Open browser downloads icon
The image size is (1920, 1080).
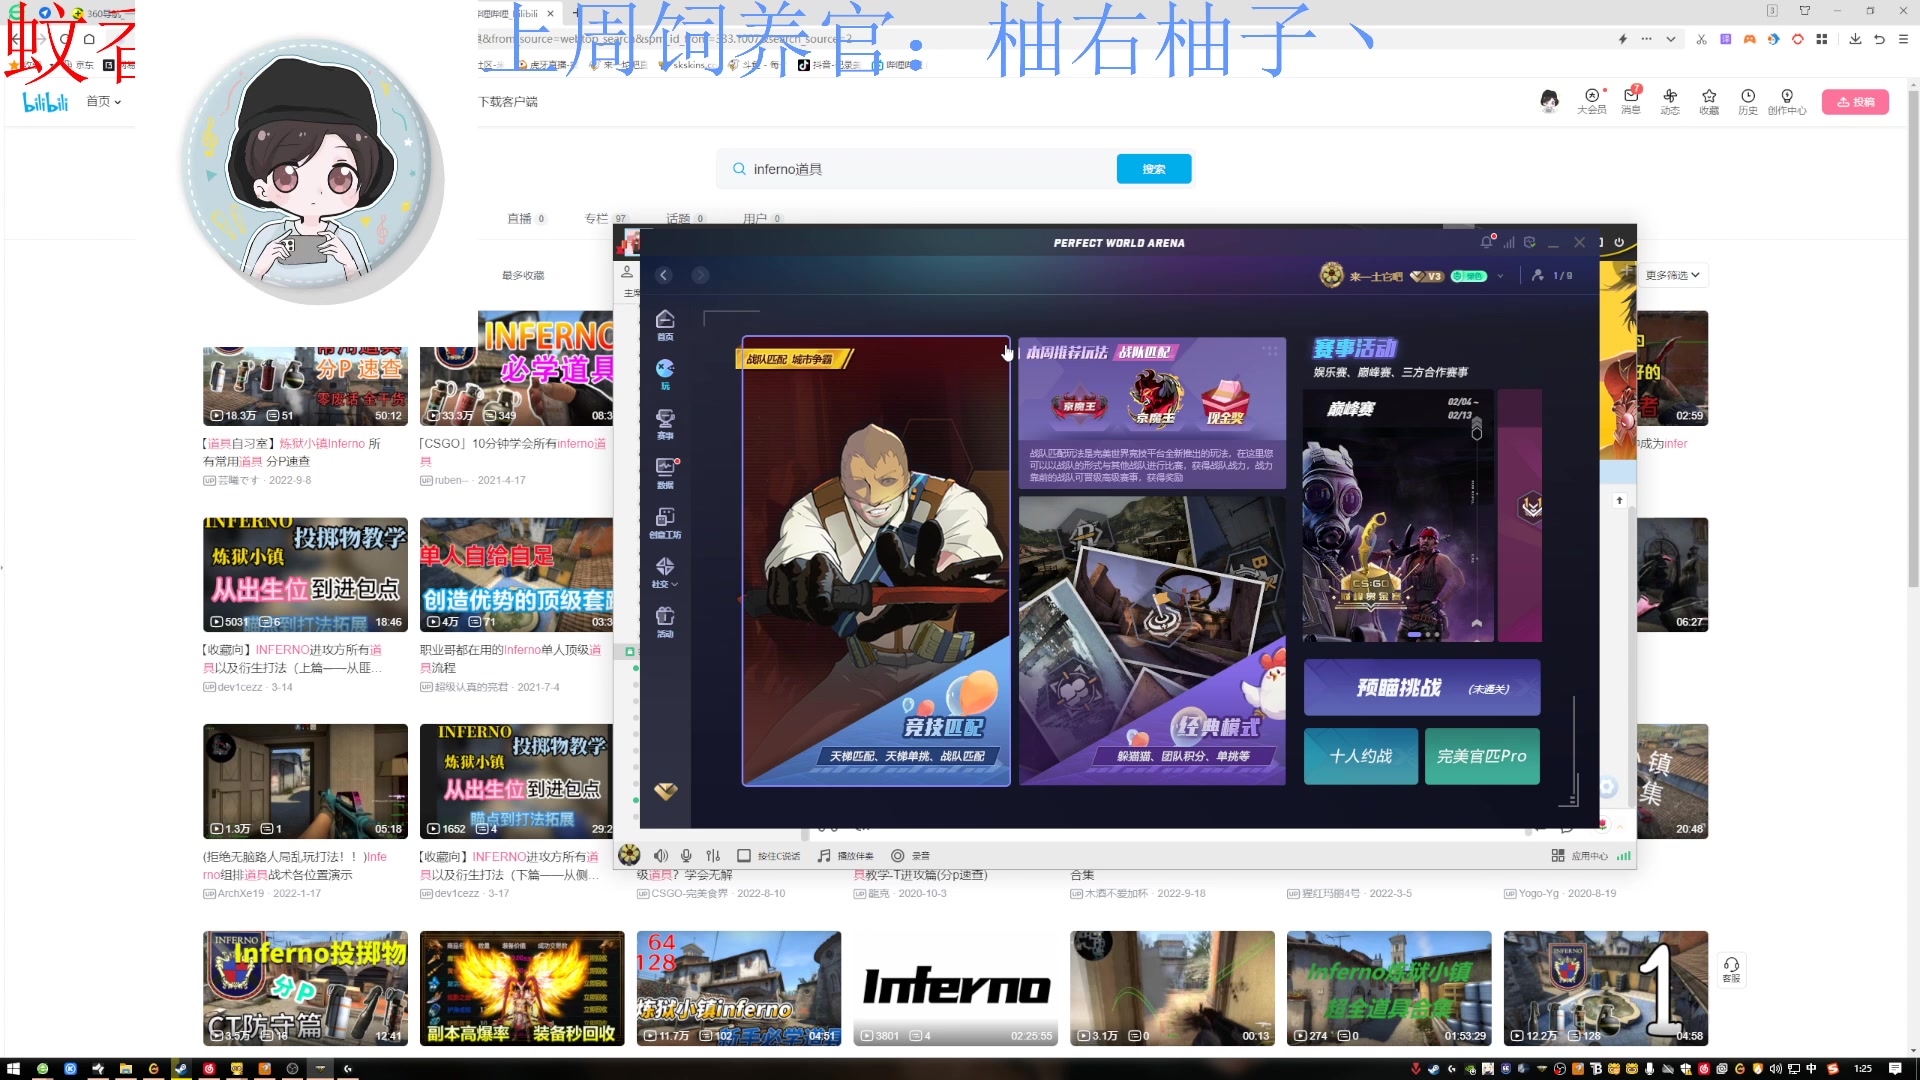(x=1855, y=39)
